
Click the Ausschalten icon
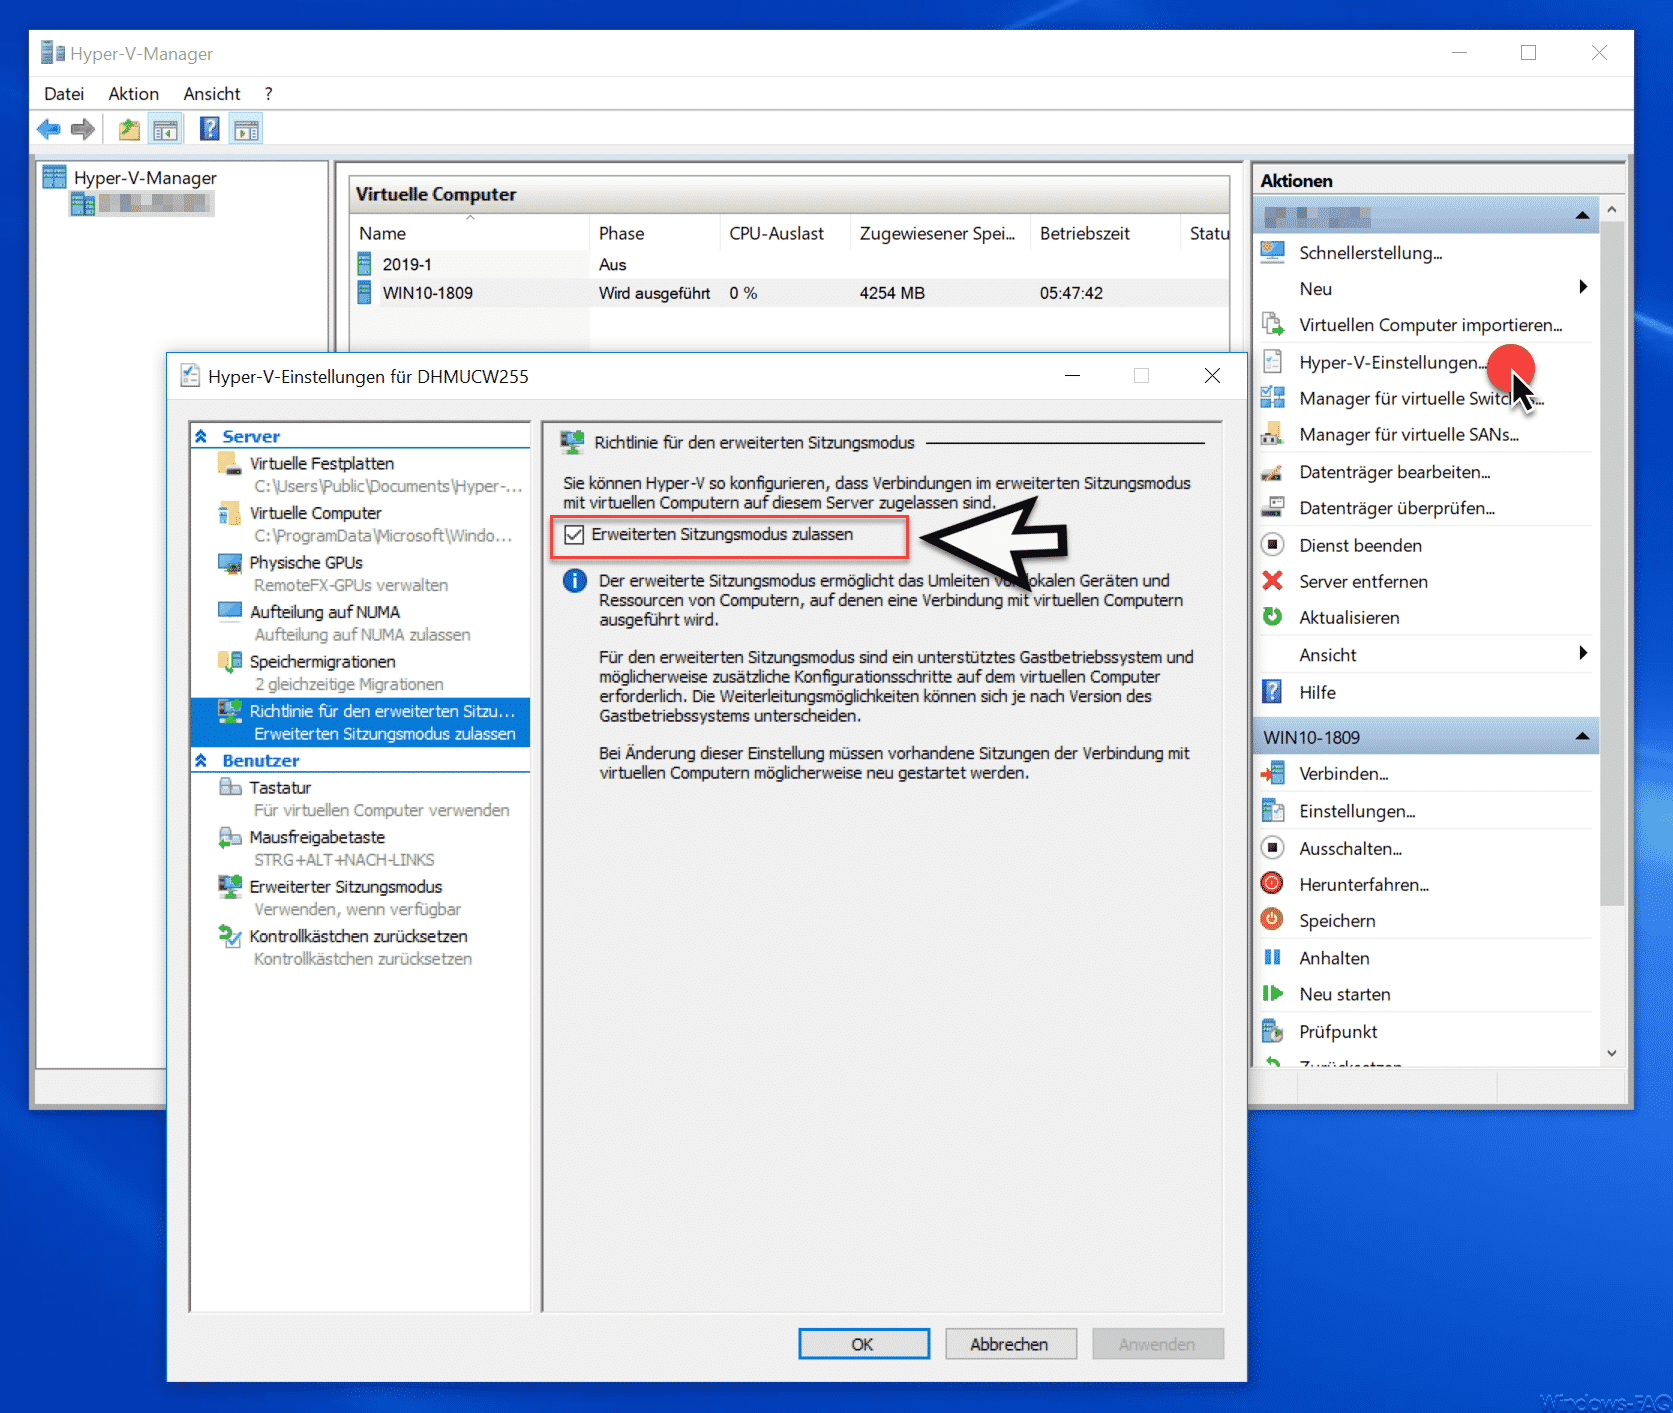tap(1273, 847)
